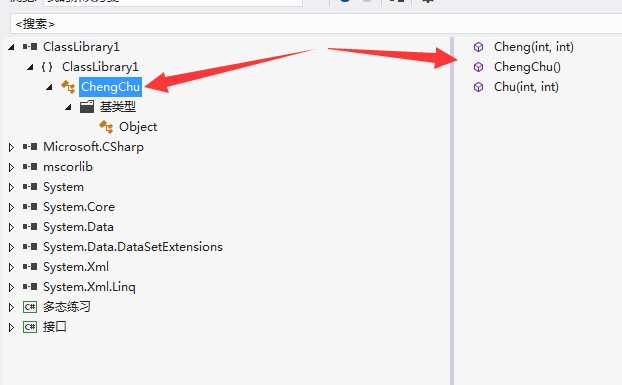622x385 pixels.
Task: Expand the 多态练习 project node
Action: pyautogui.click(x=11, y=307)
